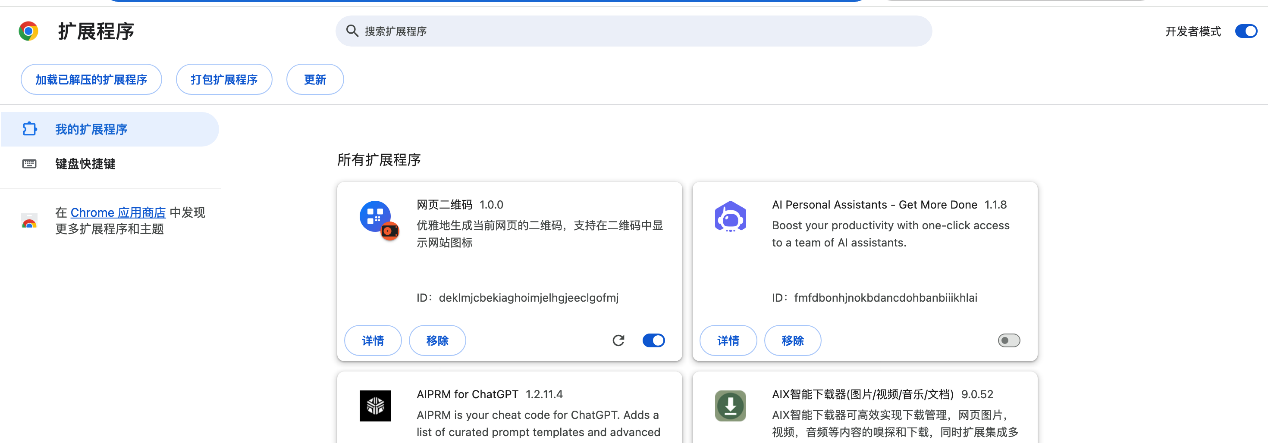Click the AIPRM for ChatGPT icon
The width and height of the screenshot is (1268, 443).
[x=375, y=405]
